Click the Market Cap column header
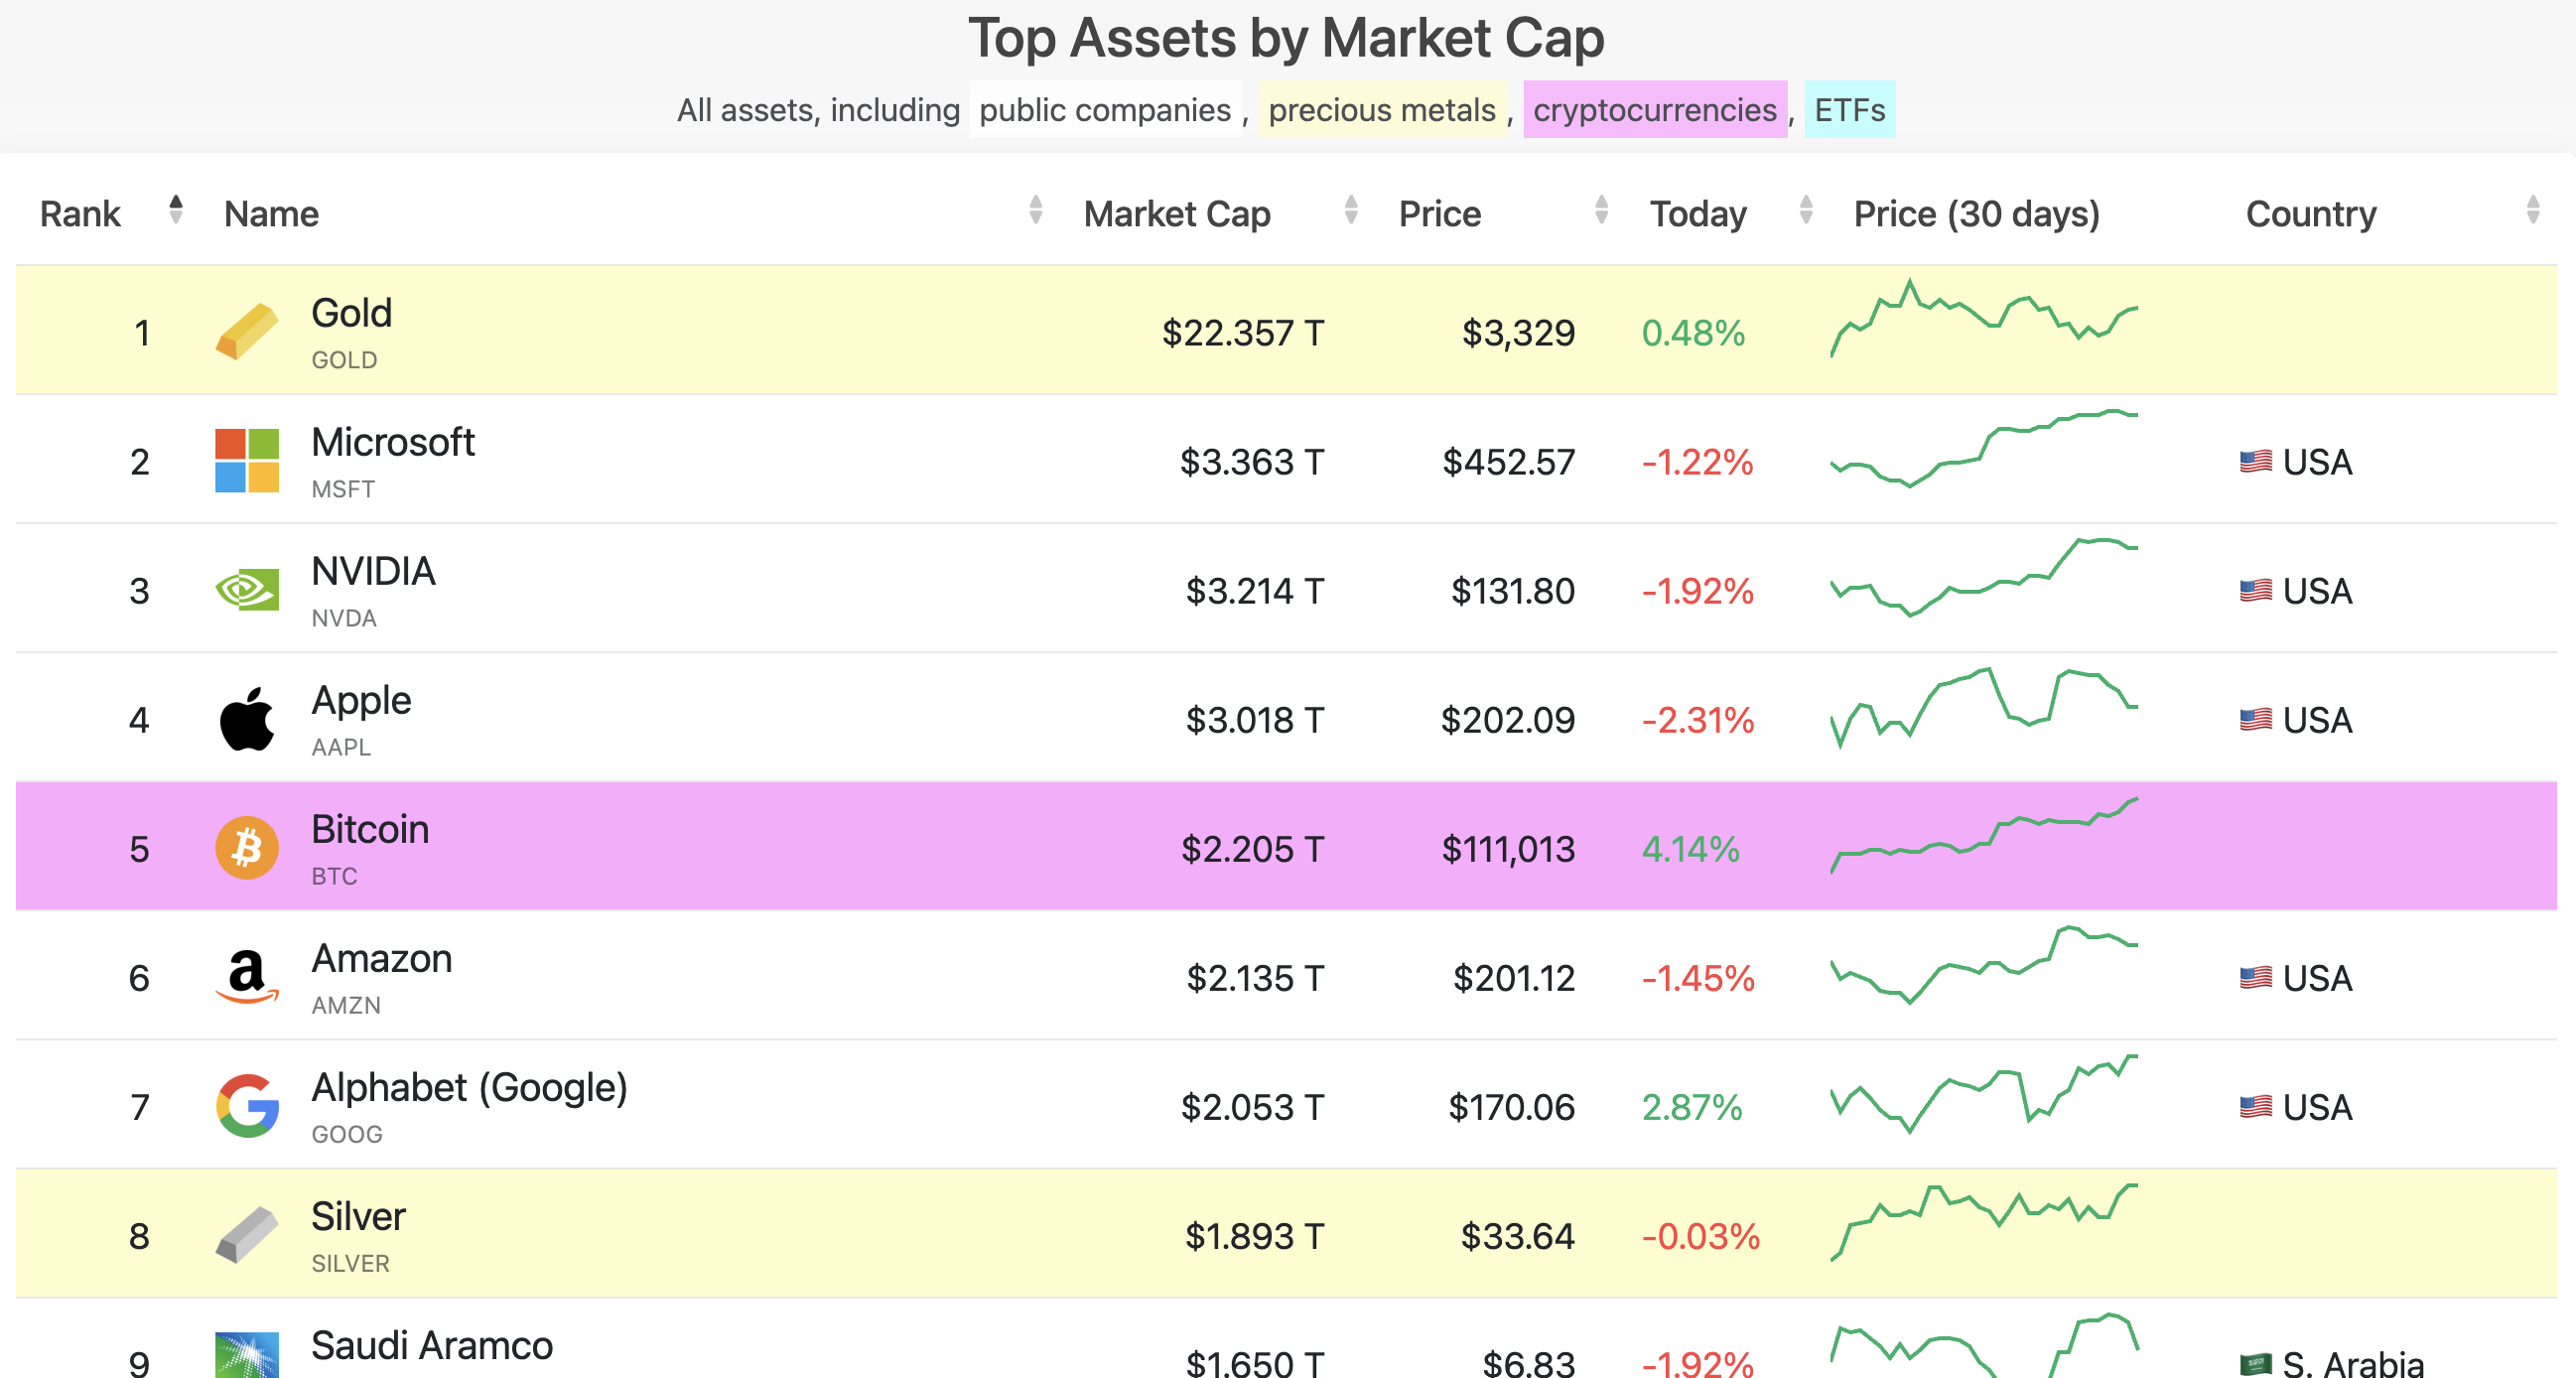This screenshot has width=2576, height=1378. 1177,214
